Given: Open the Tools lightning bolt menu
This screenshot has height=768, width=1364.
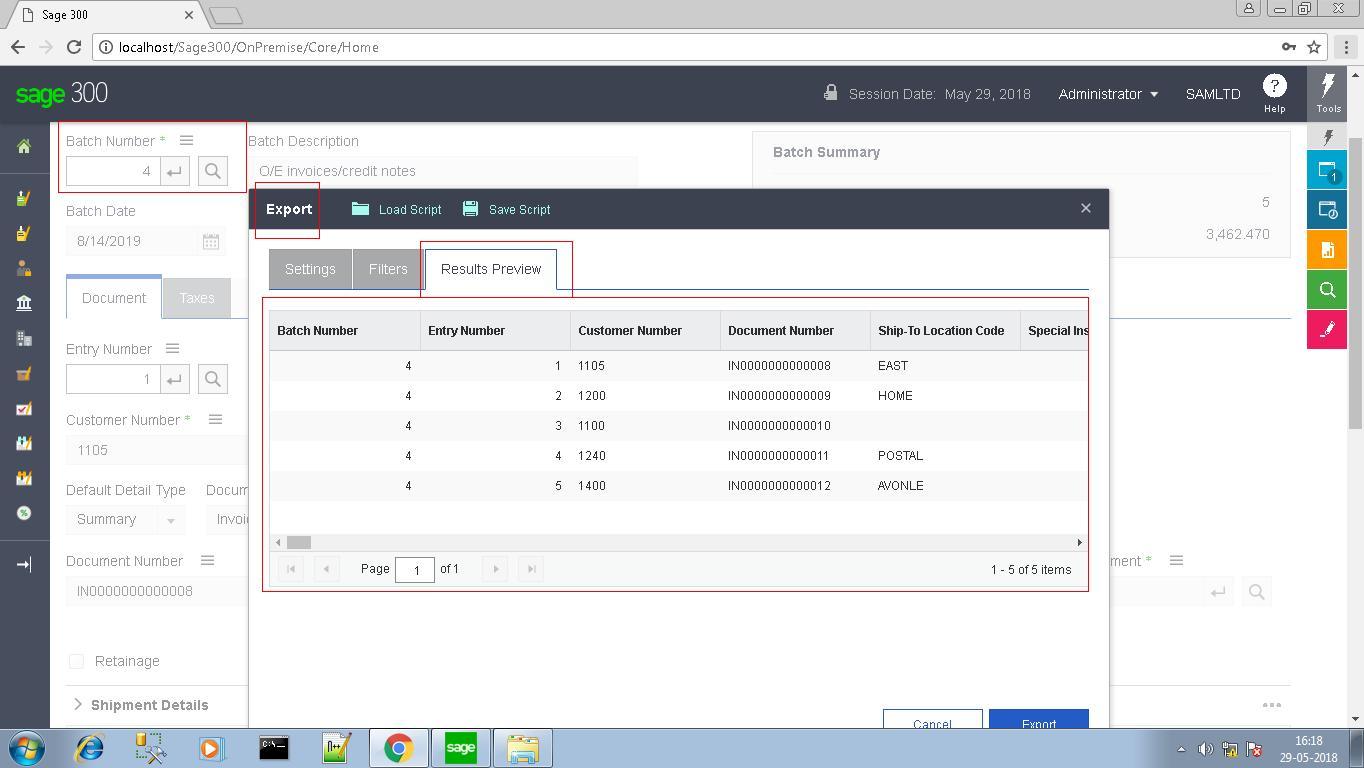Looking at the screenshot, I should tap(1328, 92).
